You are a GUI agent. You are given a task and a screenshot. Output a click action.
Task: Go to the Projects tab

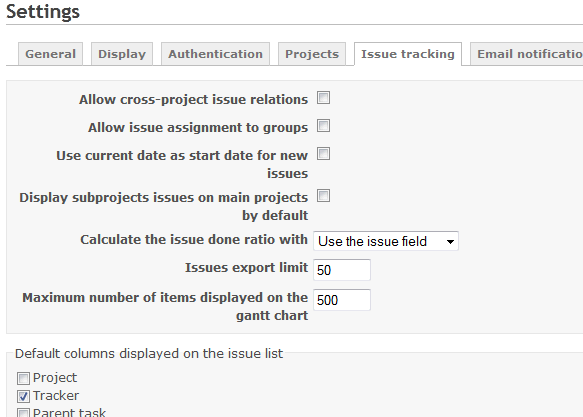(312, 54)
